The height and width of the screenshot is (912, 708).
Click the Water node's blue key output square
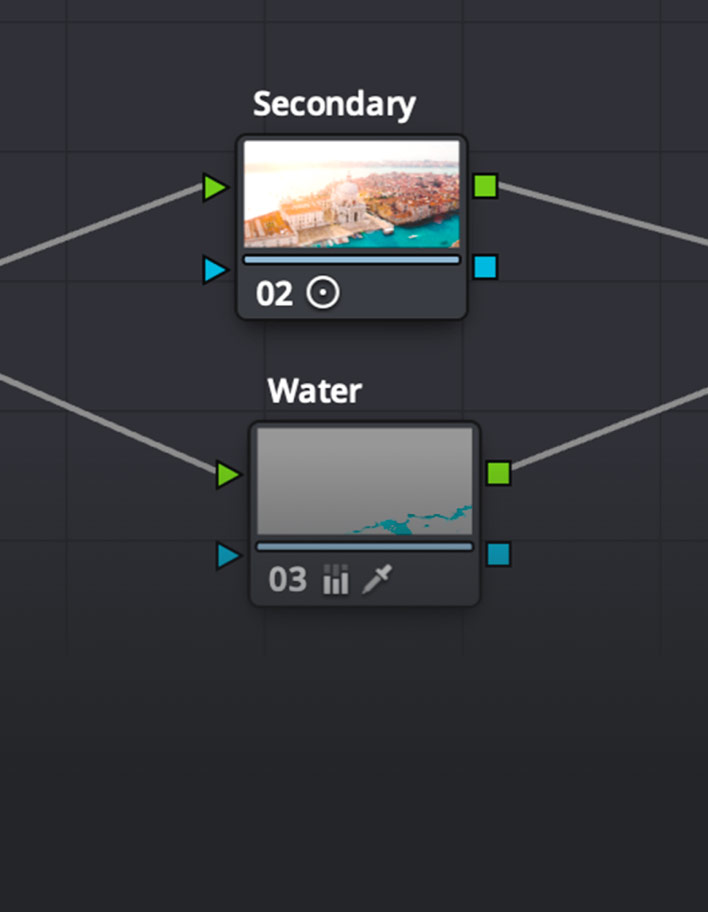click(x=498, y=554)
